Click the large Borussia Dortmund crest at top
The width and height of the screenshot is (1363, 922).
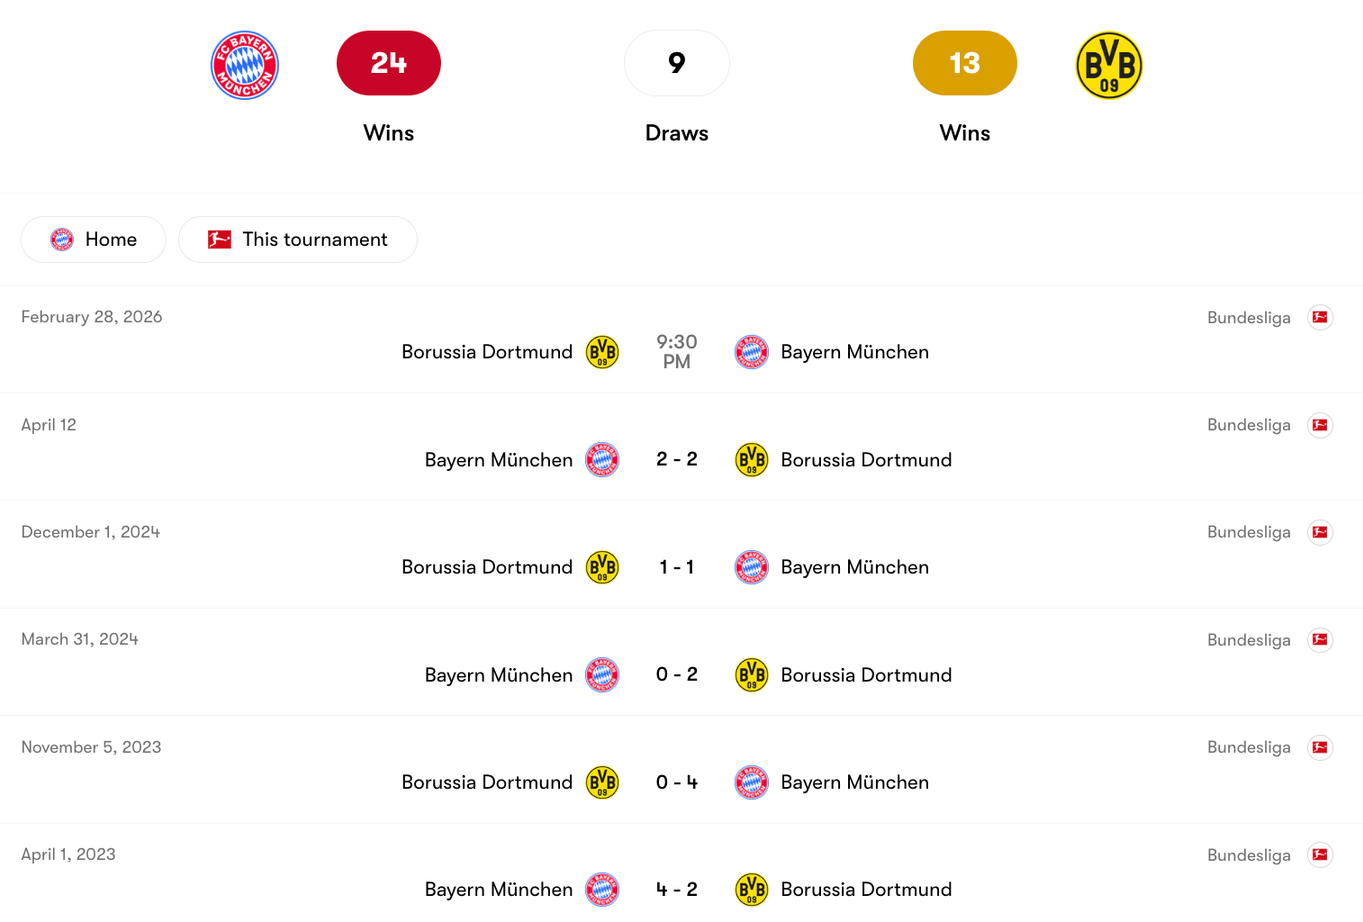point(1108,65)
